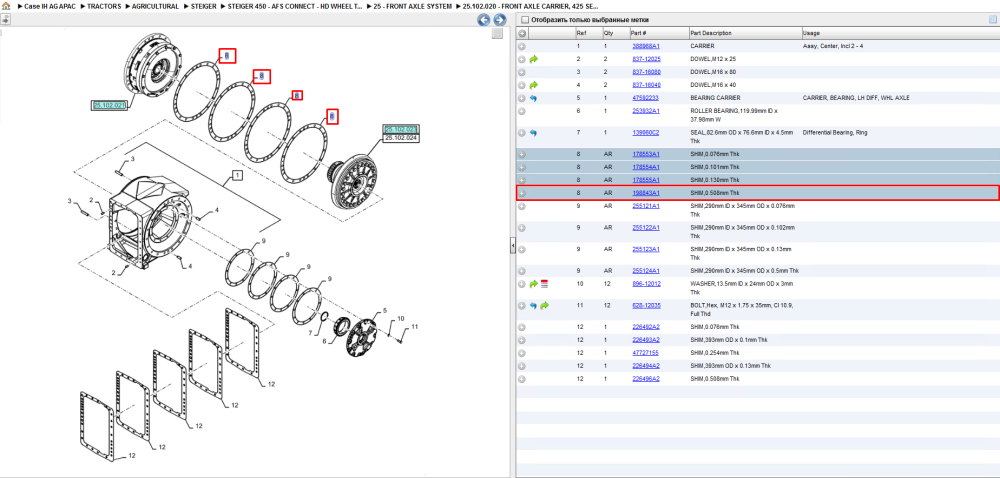The width and height of the screenshot is (1000, 478).
Task: Open part number link 837-12025
Action: click(x=645, y=59)
